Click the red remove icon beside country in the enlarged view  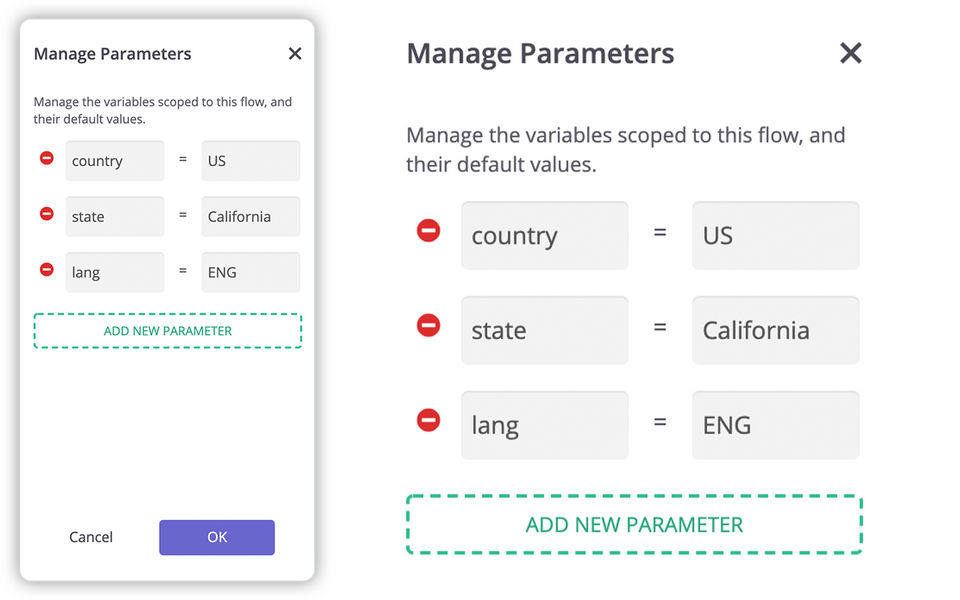(x=428, y=231)
